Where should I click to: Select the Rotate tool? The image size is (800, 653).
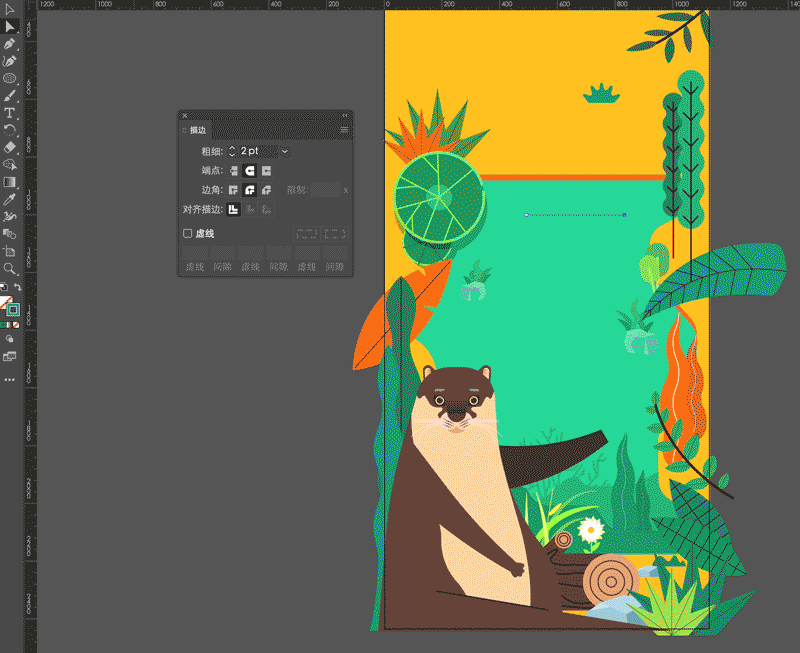coord(9,130)
